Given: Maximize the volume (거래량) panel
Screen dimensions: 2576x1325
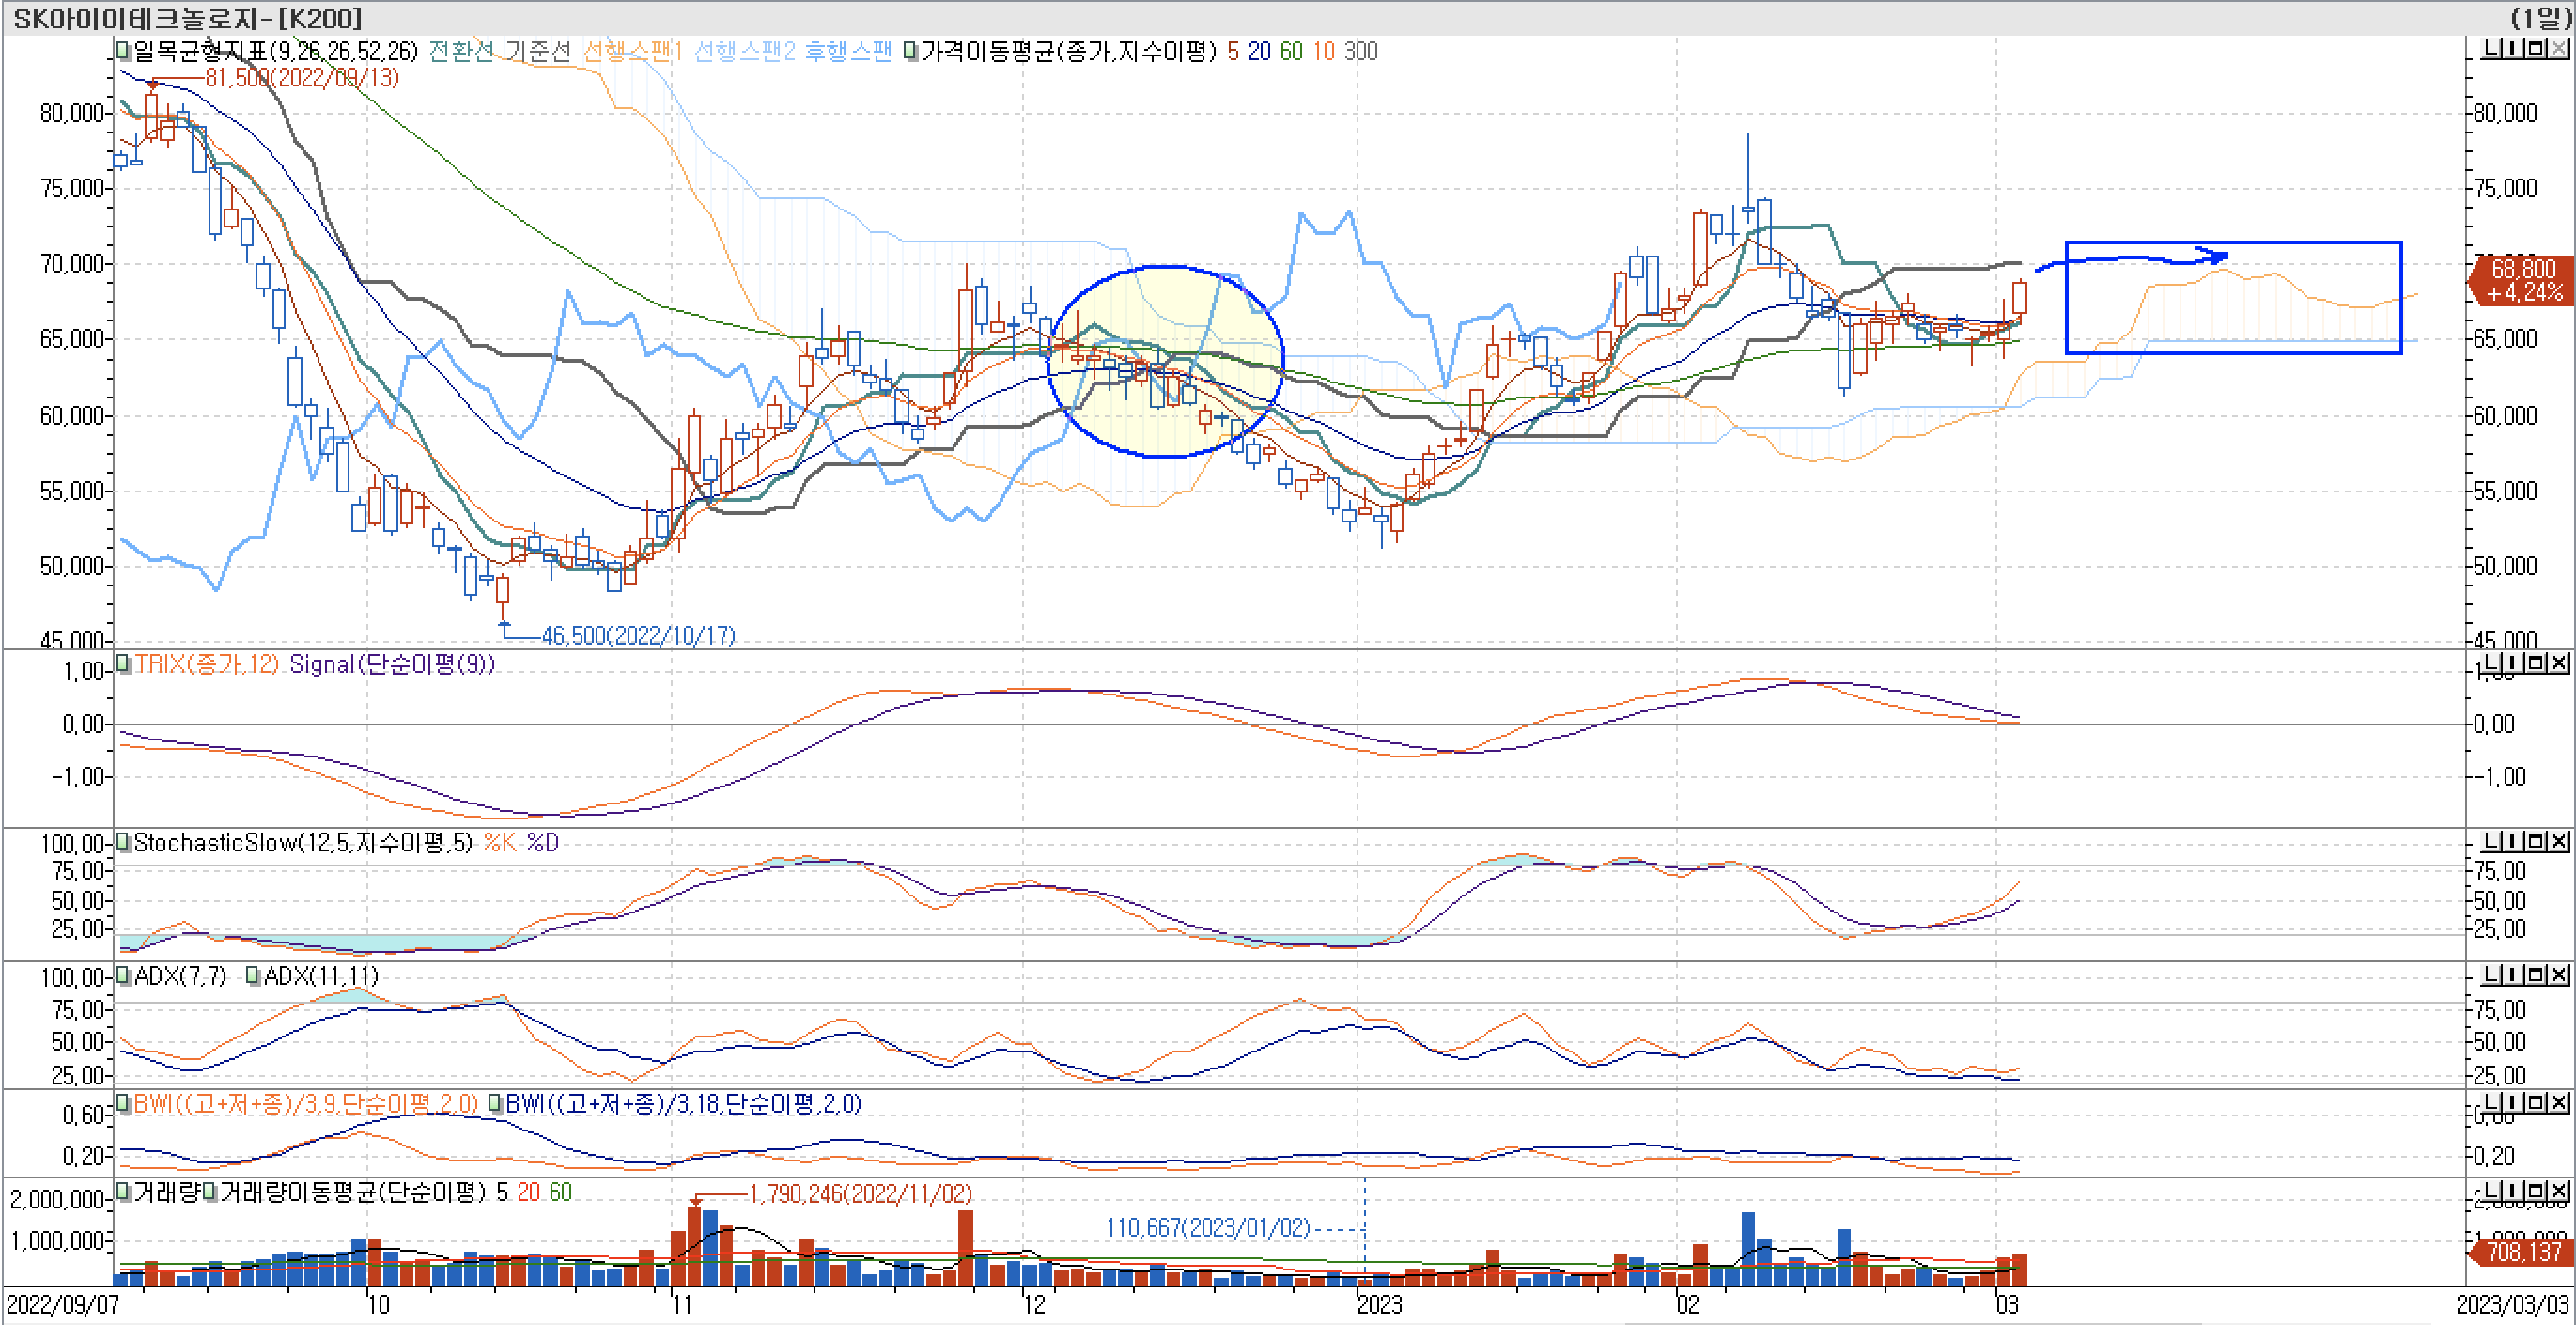Looking at the screenshot, I should coord(2537,1190).
